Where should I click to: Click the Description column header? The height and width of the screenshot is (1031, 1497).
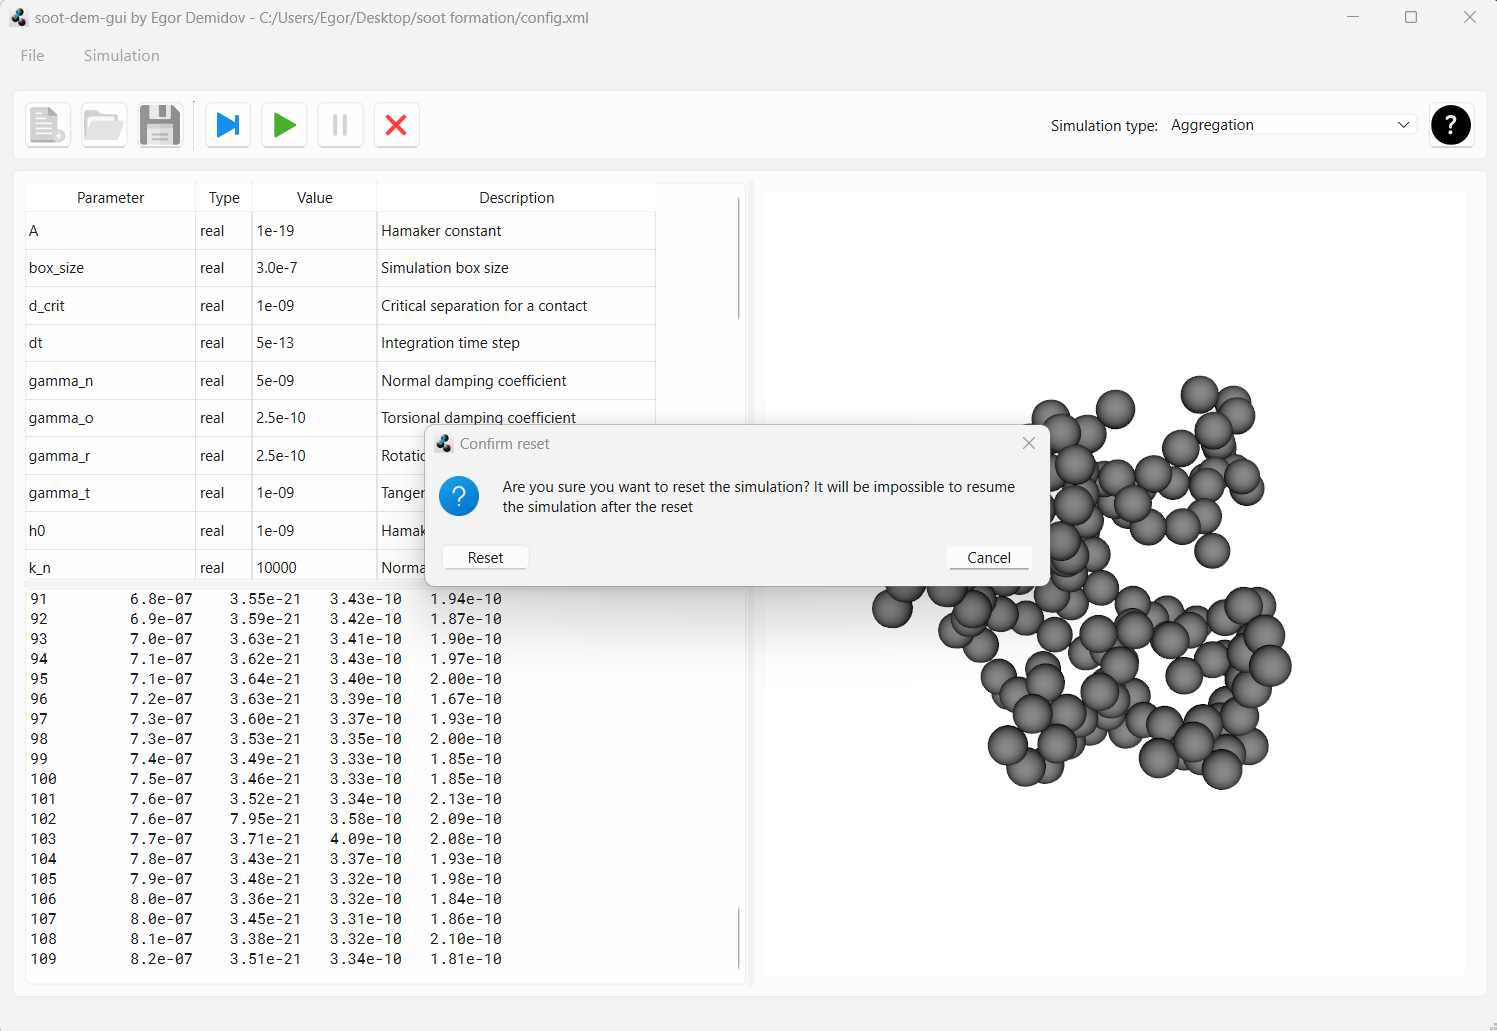point(516,198)
